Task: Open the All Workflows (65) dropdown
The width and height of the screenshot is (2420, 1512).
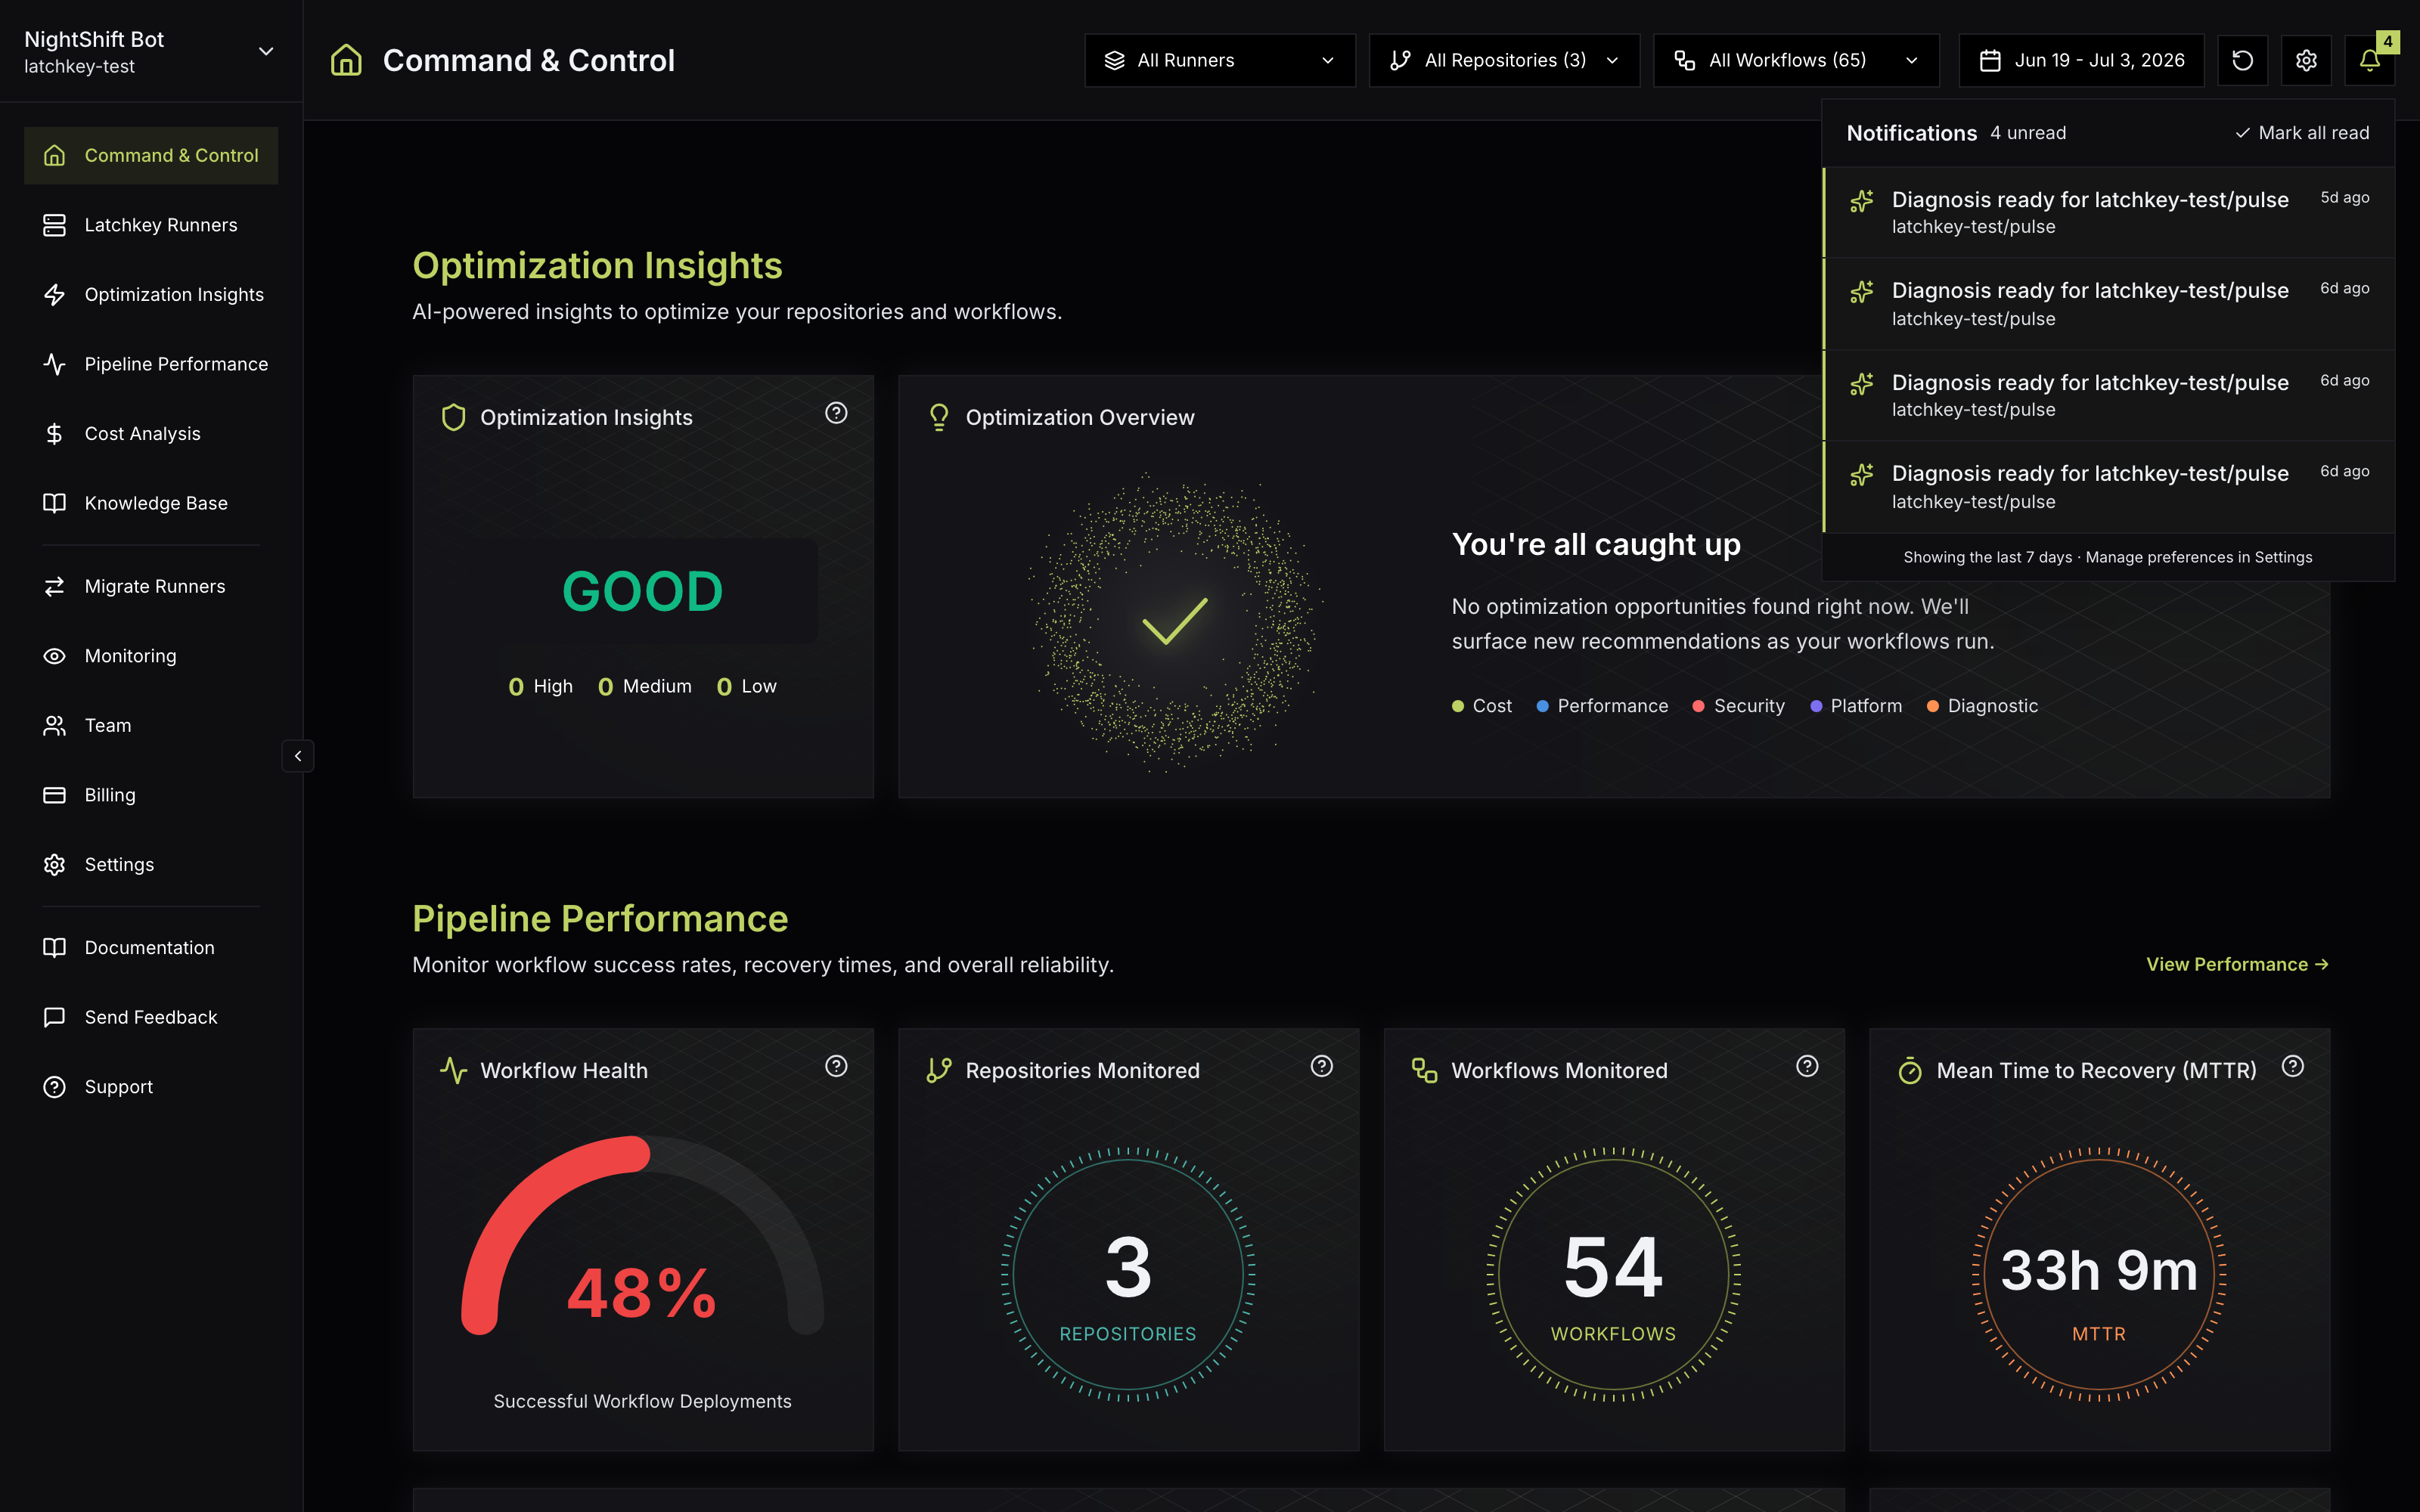Action: (x=1796, y=60)
